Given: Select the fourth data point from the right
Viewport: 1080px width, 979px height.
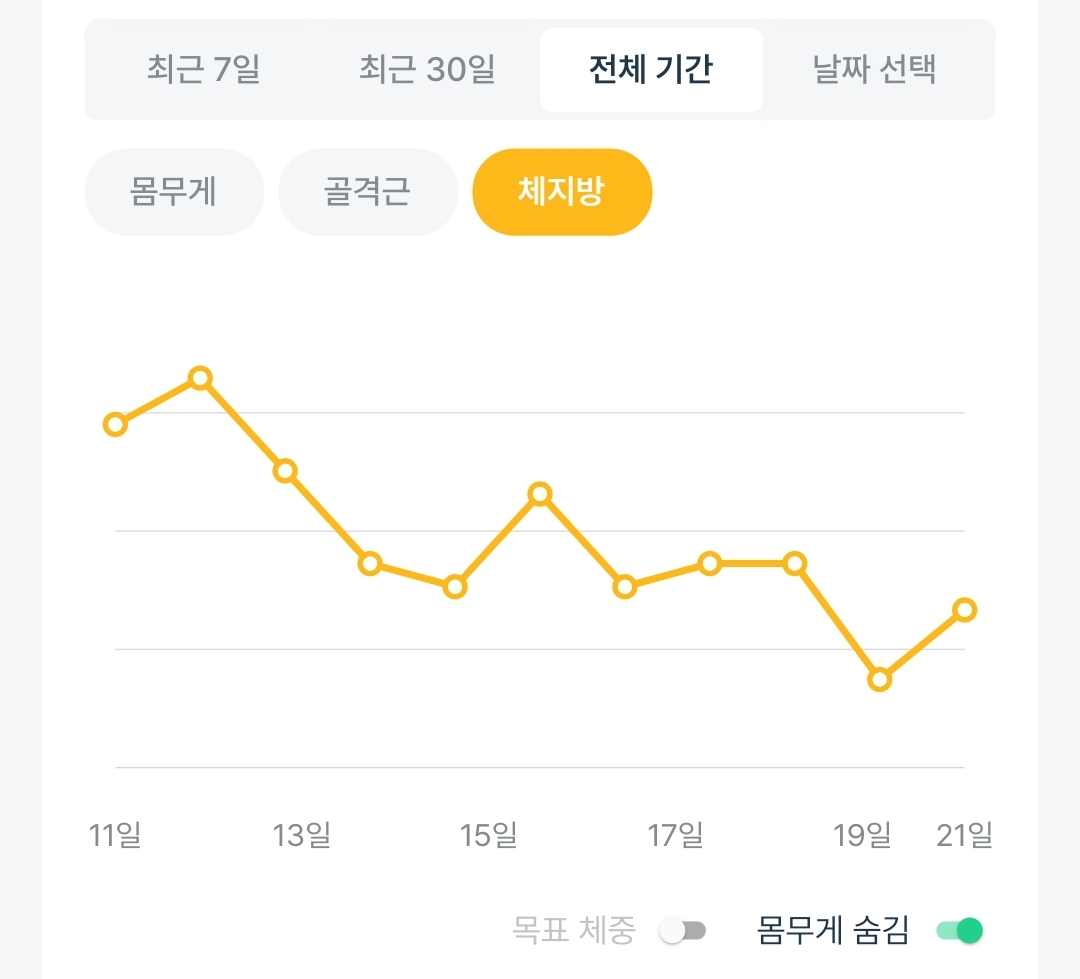Looking at the screenshot, I should [710, 563].
